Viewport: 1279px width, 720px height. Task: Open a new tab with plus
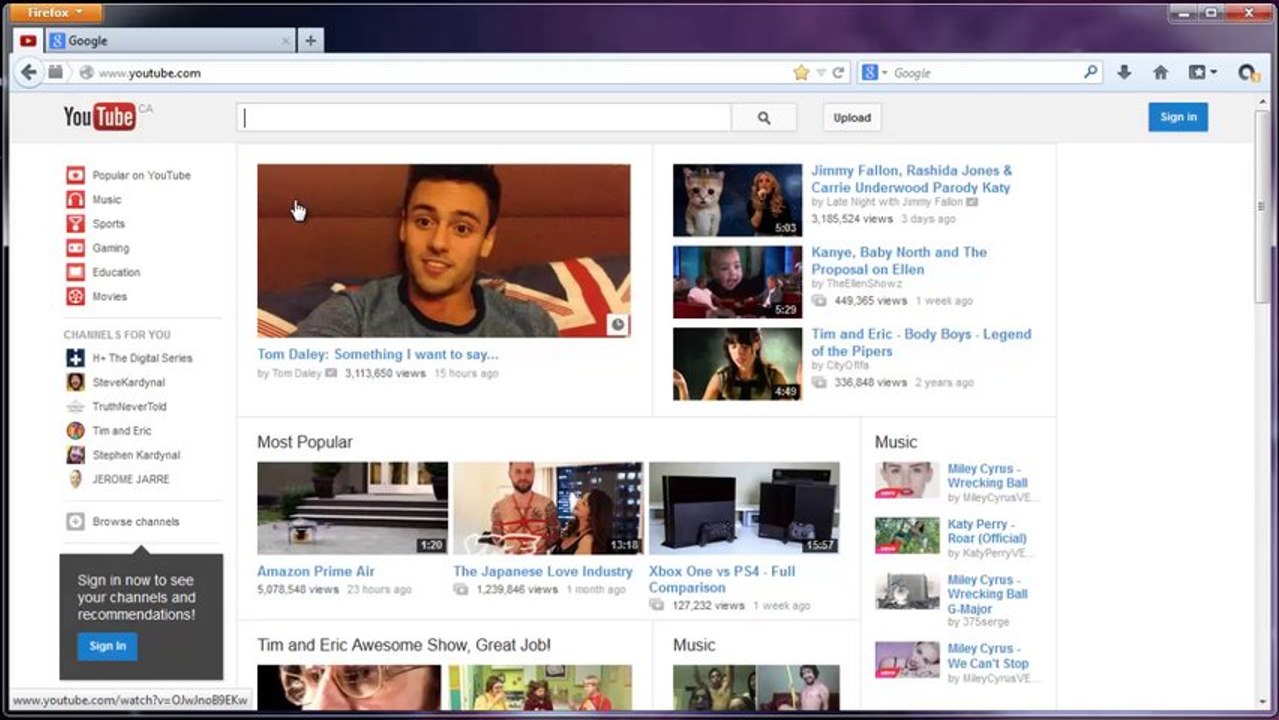click(310, 41)
